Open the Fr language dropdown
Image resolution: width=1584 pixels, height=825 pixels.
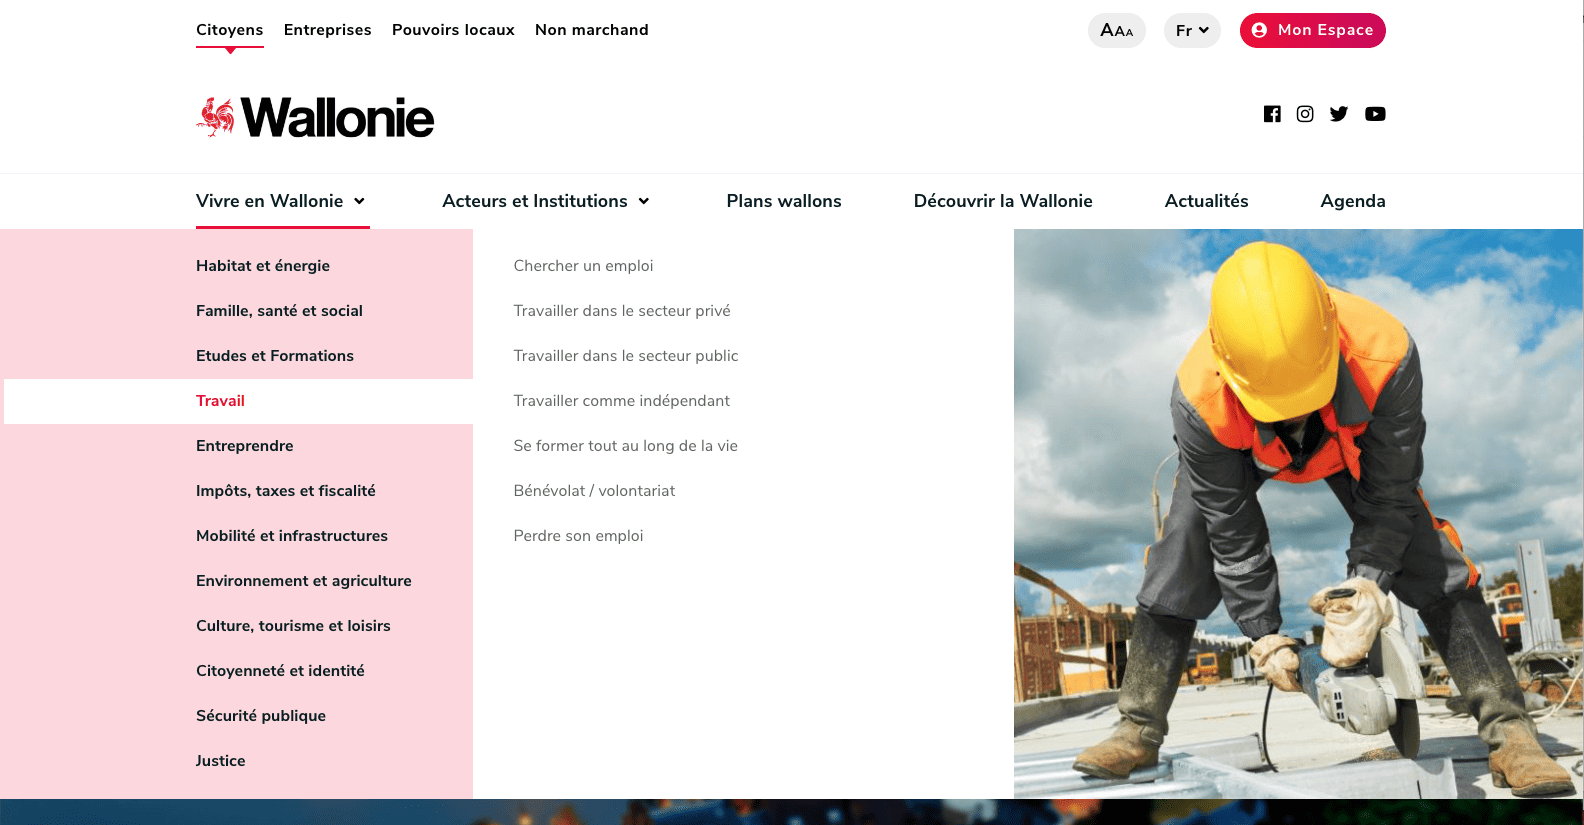(1192, 30)
